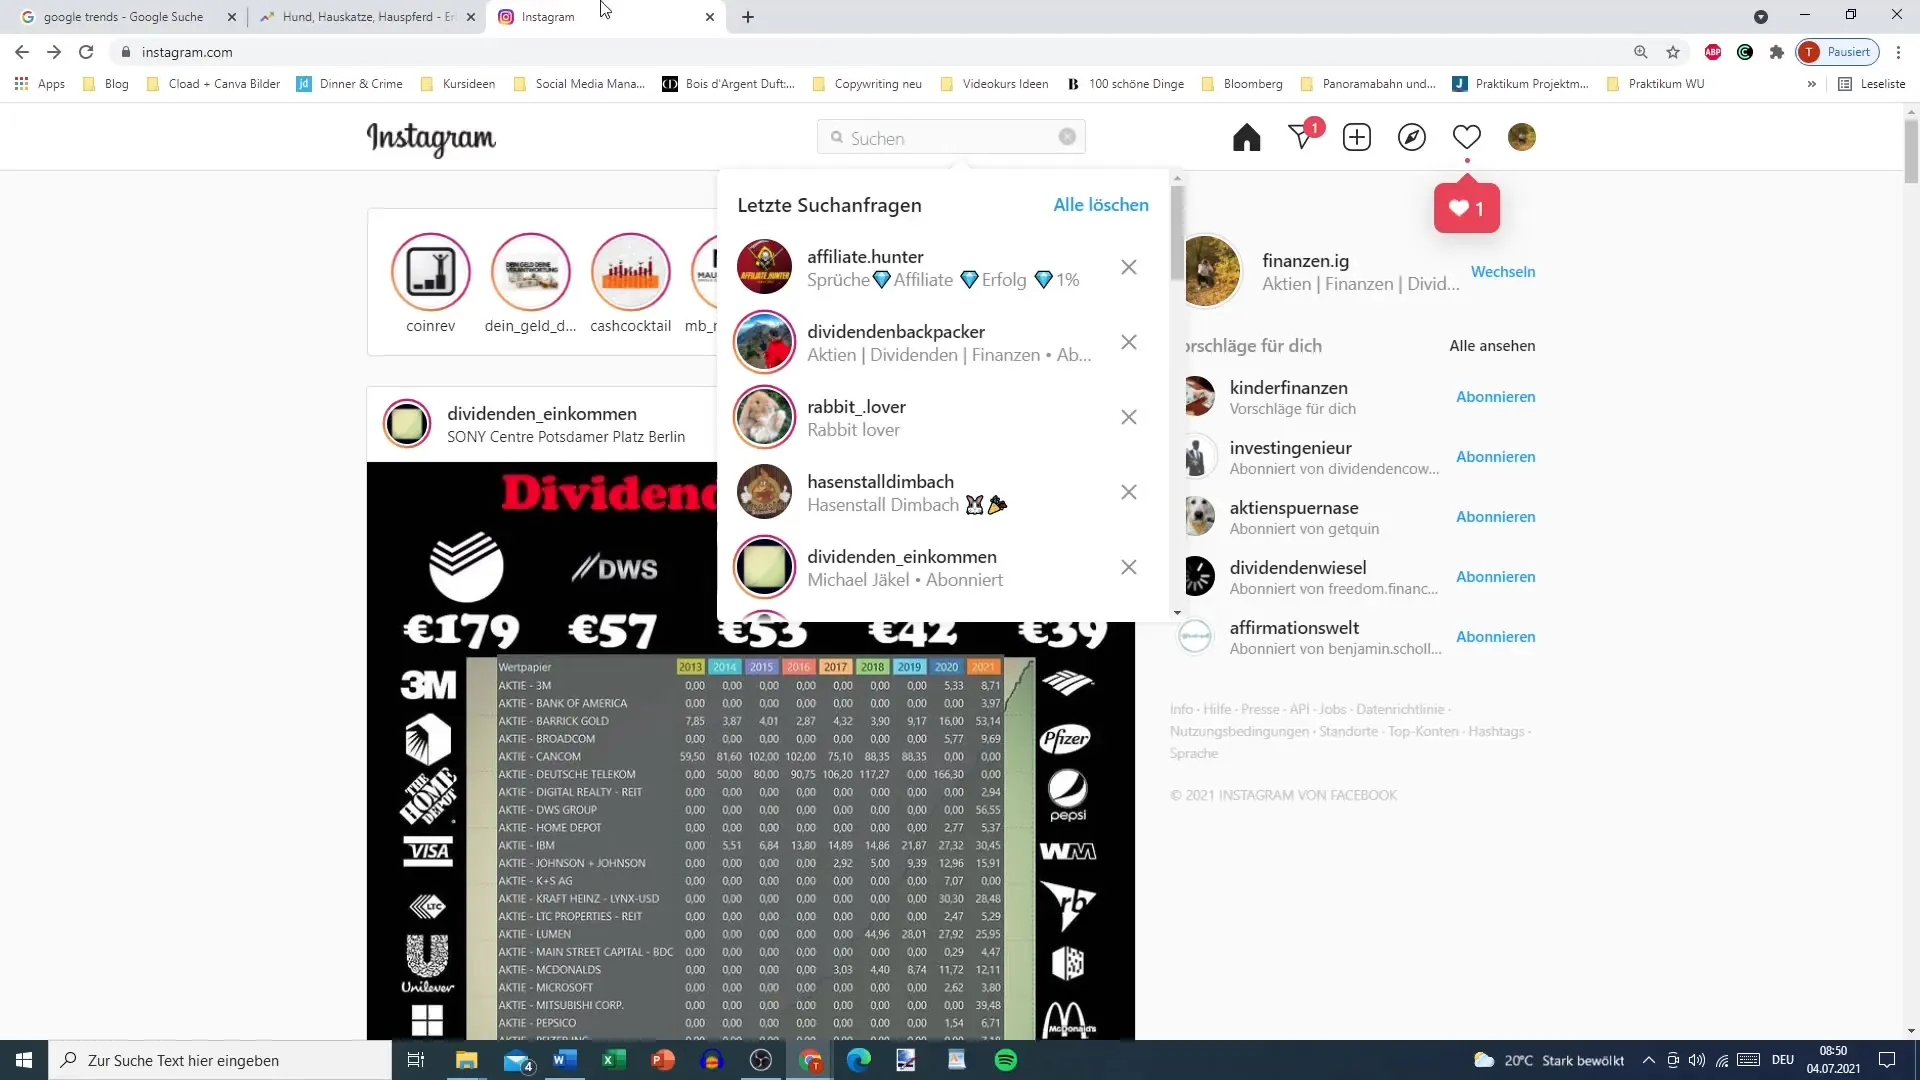The width and height of the screenshot is (1920, 1080).
Task: Follow dividendenwiesel with Abonnieren
Action: point(1495,577)
